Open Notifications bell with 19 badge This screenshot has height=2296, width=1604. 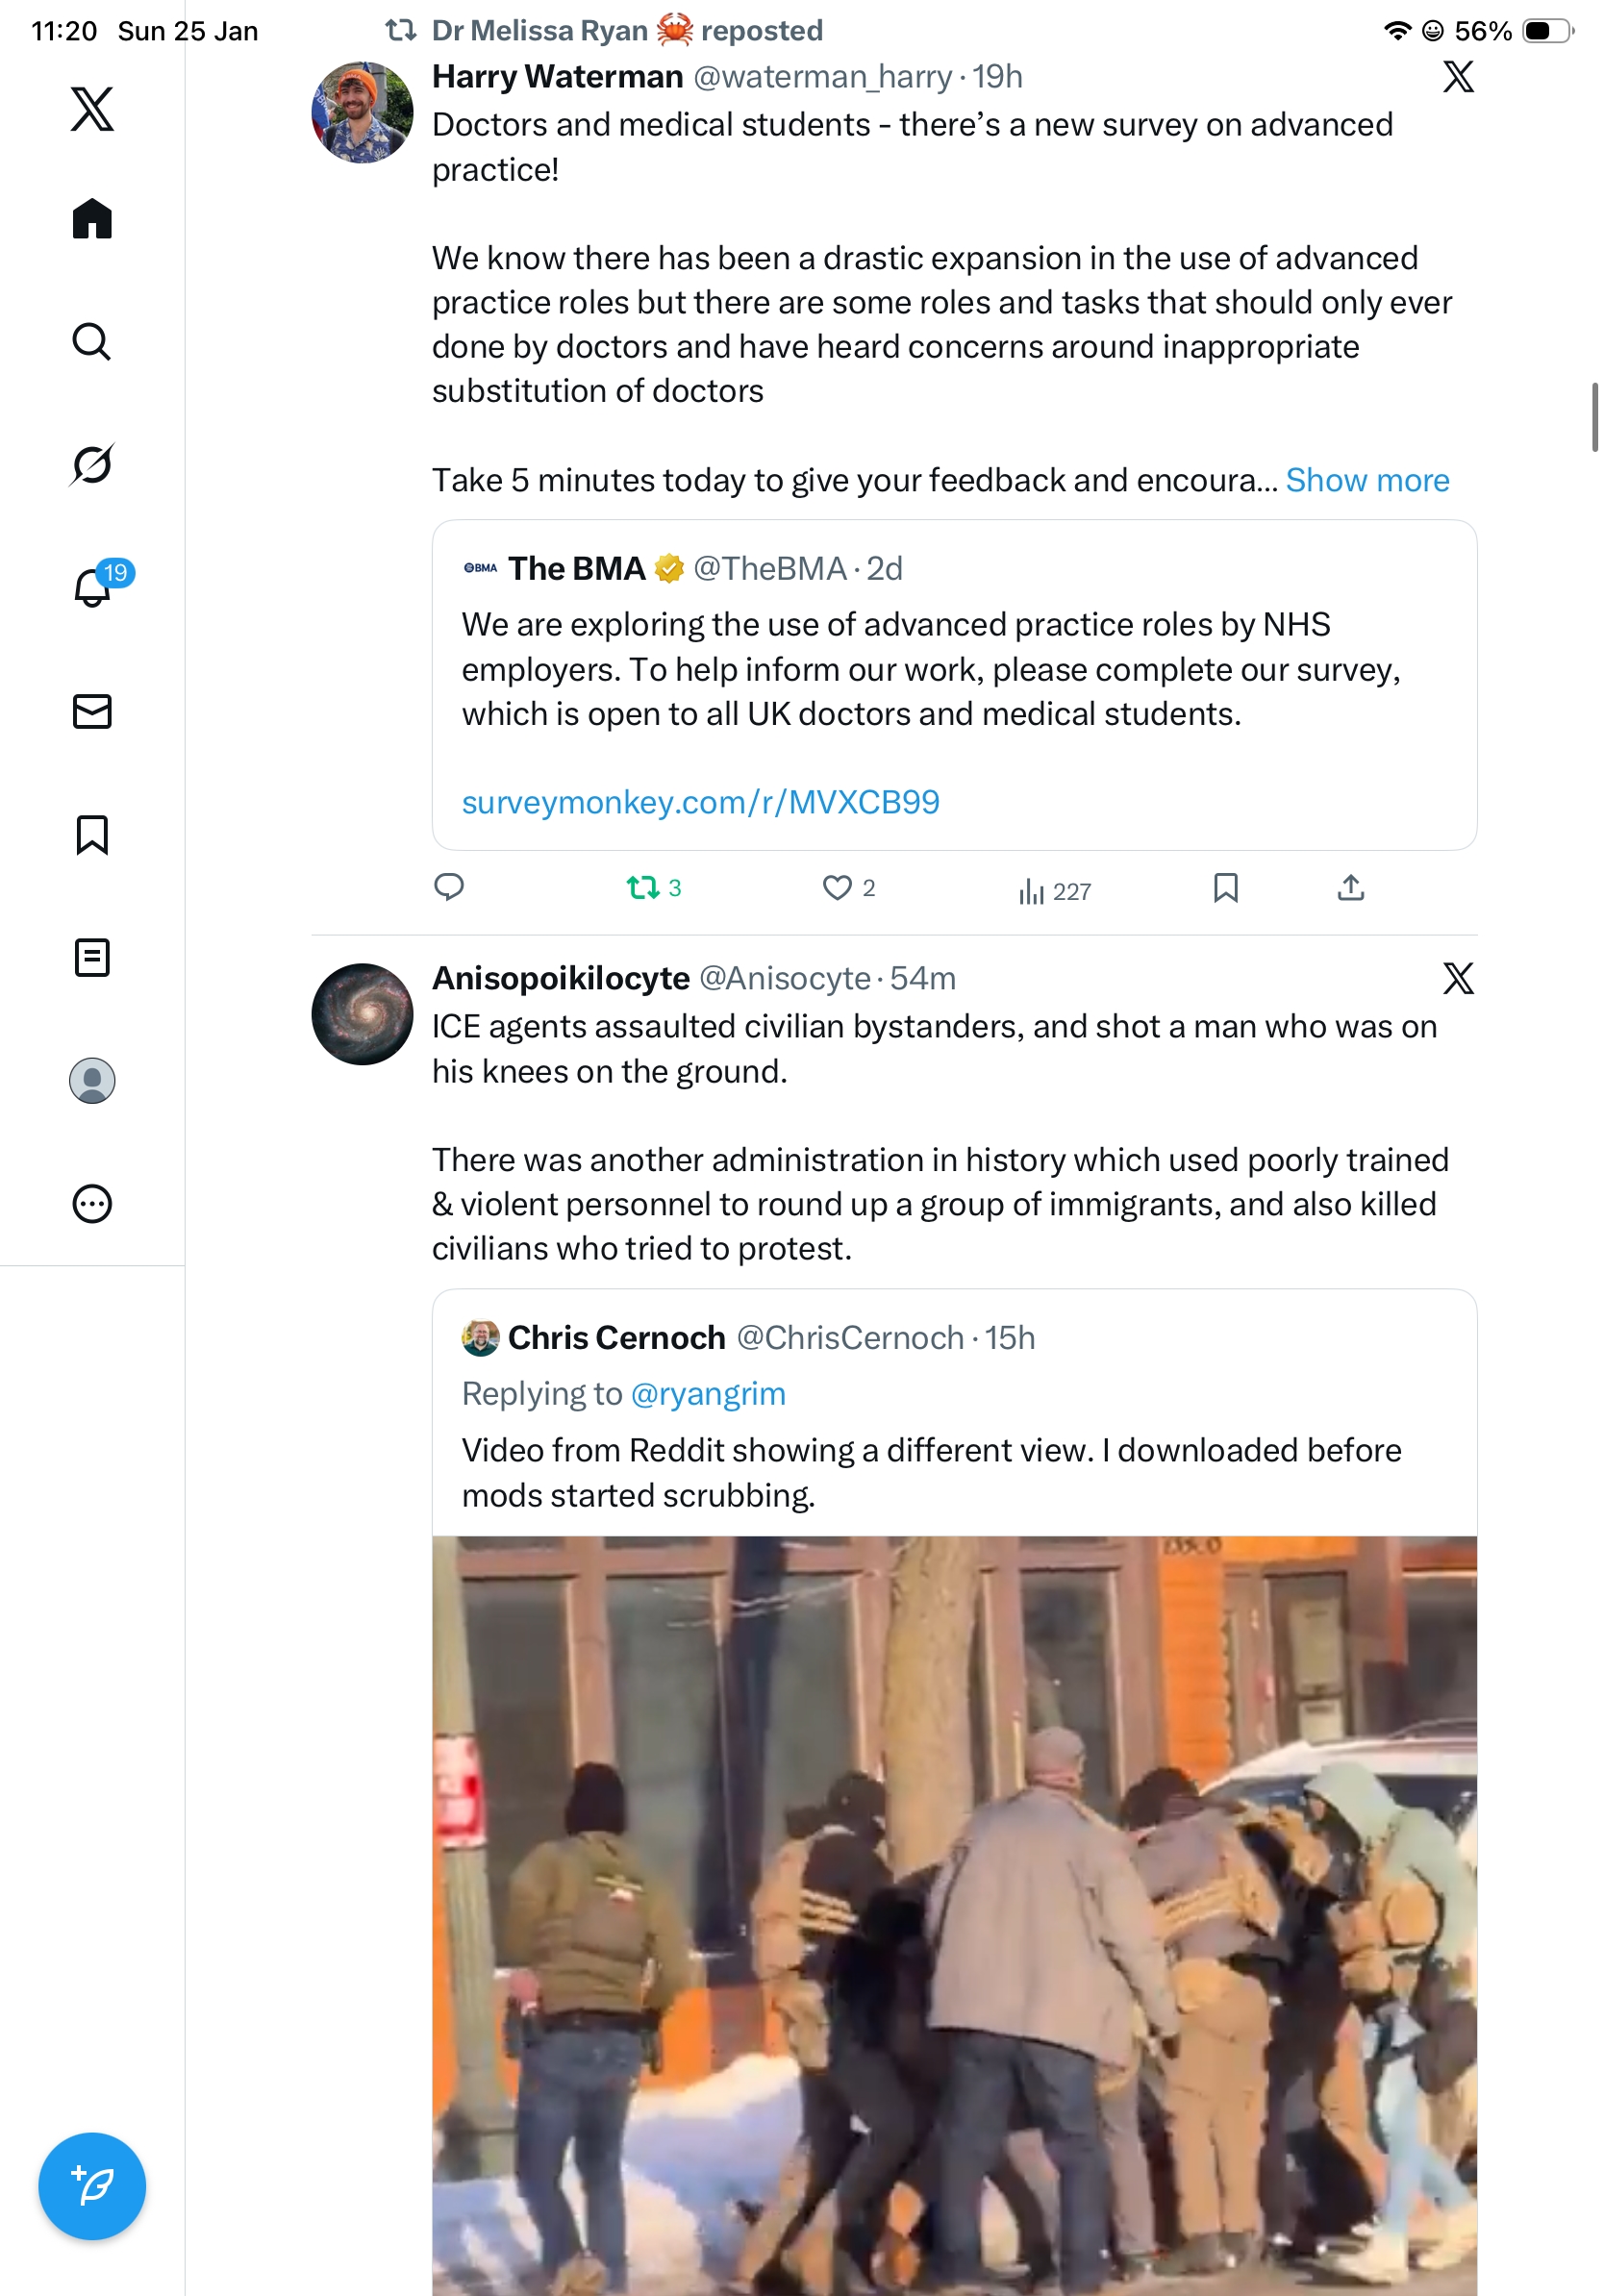point(94,587)
